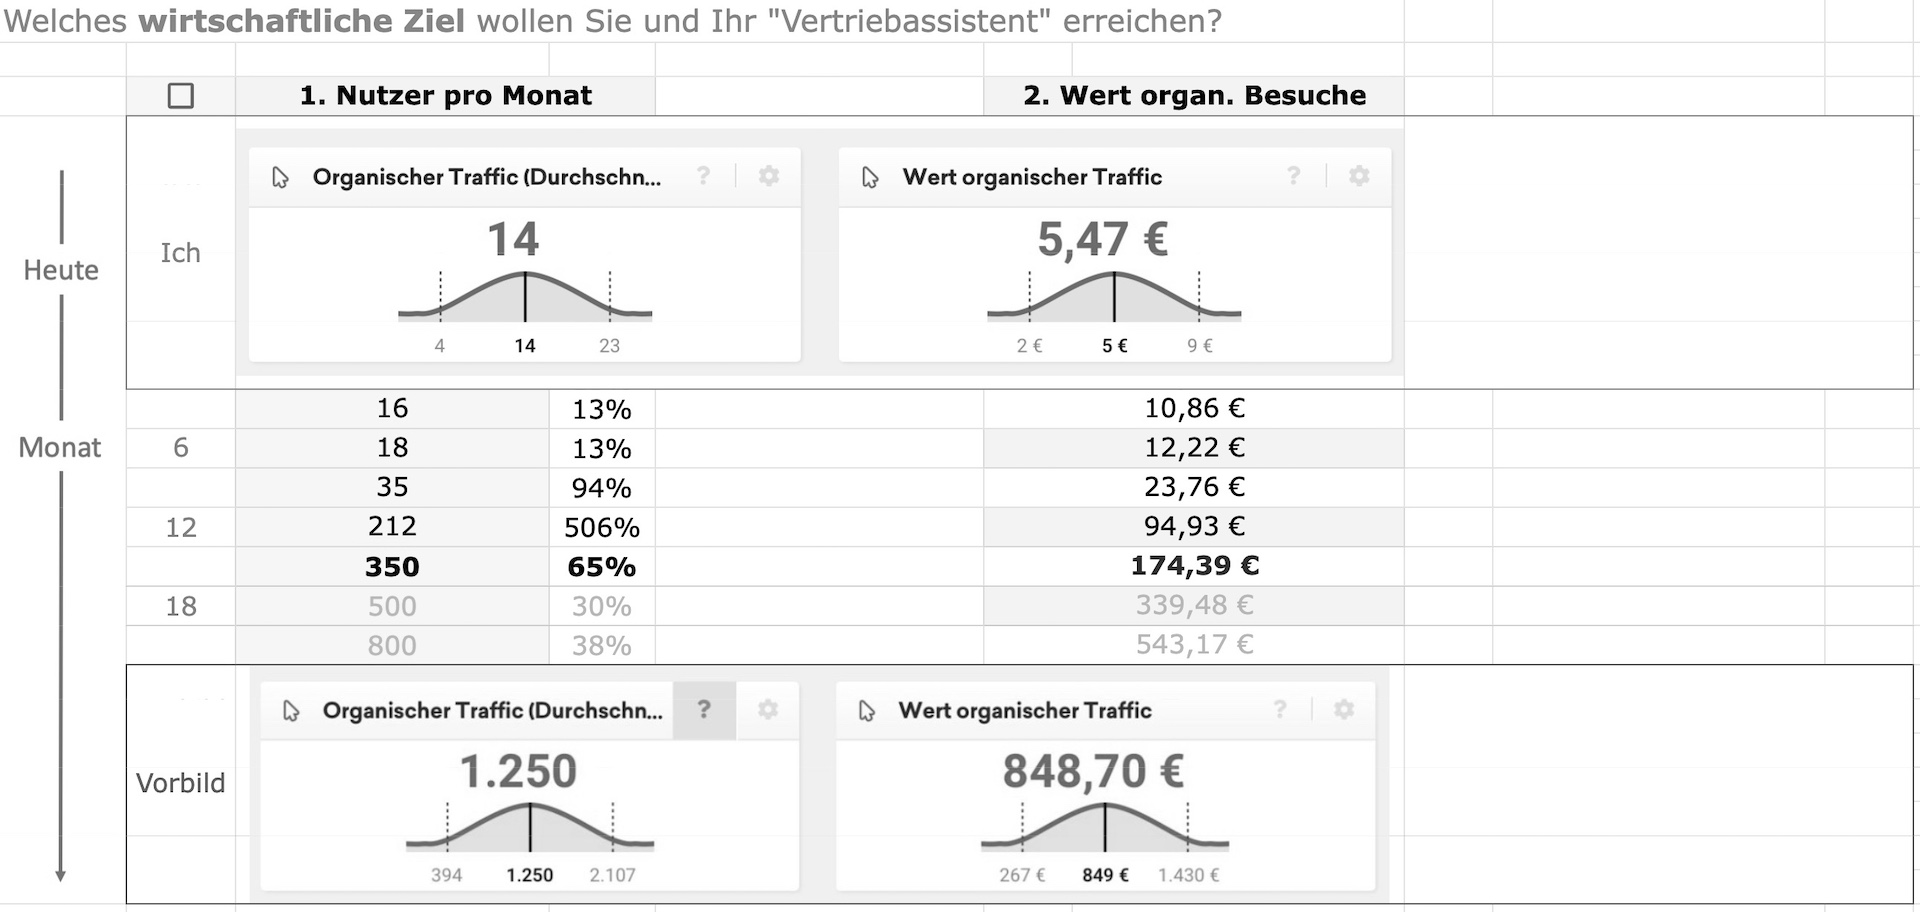This screenshot has height=912, width=1920.
Task: Select the cell showing 506%
Action: pyautogui.click(x=602, y=528)
